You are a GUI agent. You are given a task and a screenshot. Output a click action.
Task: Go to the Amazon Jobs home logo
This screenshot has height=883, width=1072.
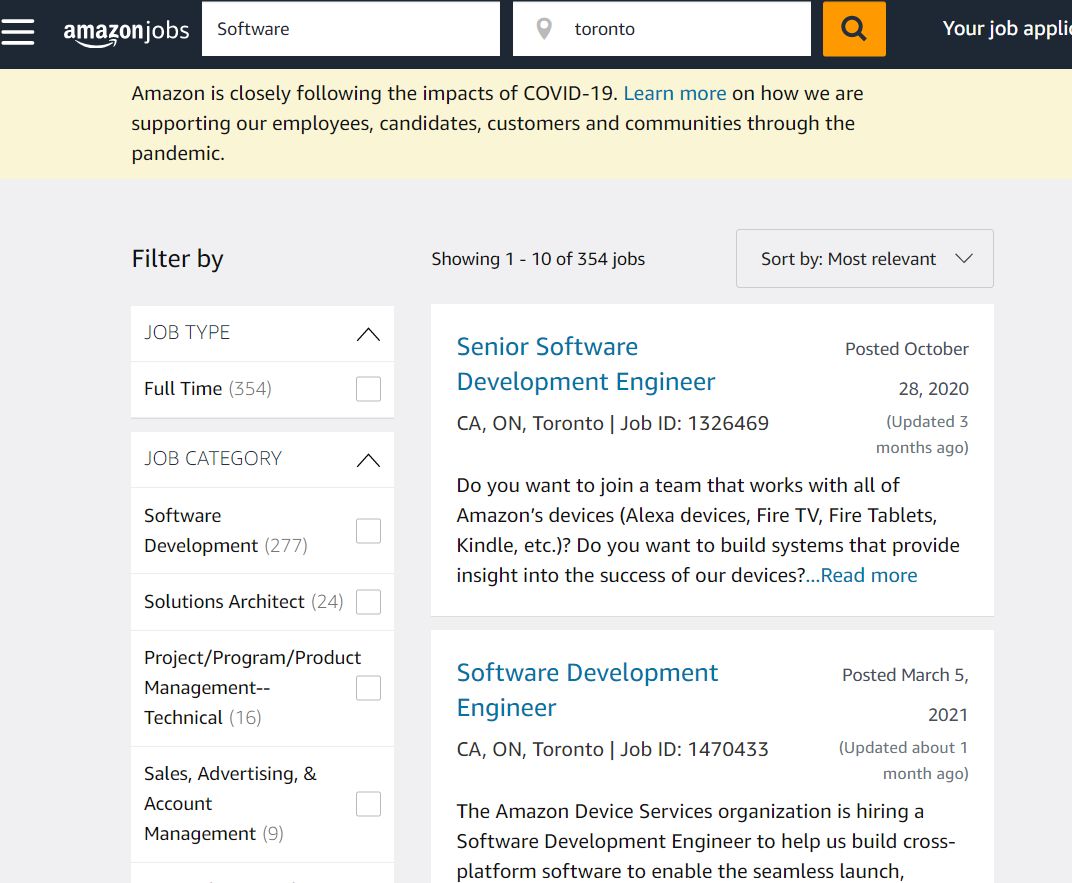point(126,32)
